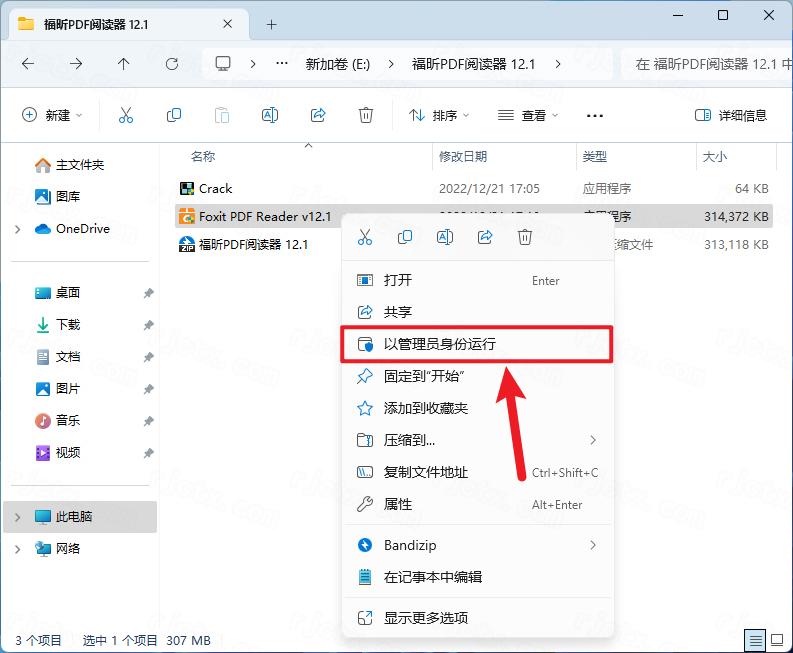793x653 pixels.
Task: Refresh the folder view
Action: tap(172, 64)
